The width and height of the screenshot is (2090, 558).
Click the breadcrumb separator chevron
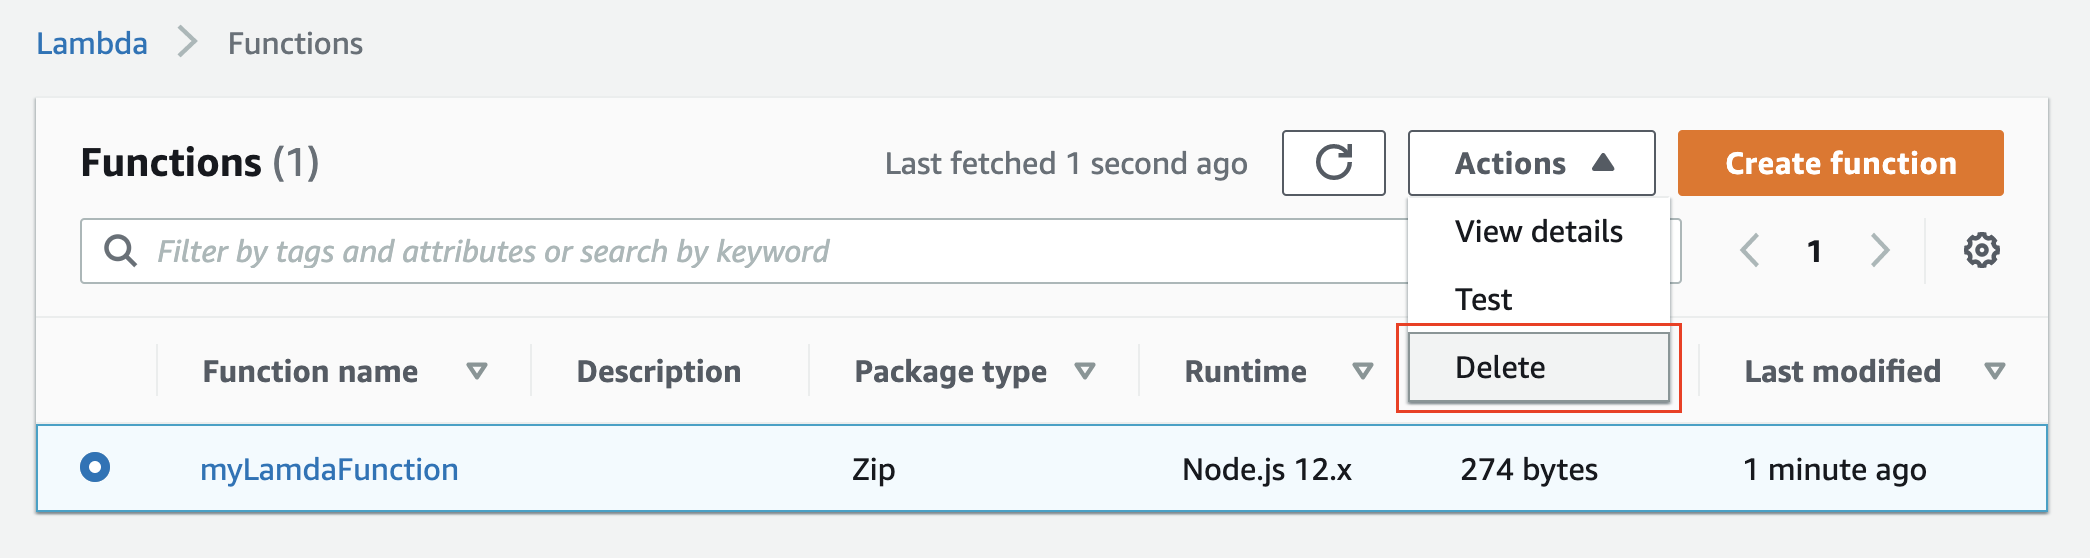[187, 43]
